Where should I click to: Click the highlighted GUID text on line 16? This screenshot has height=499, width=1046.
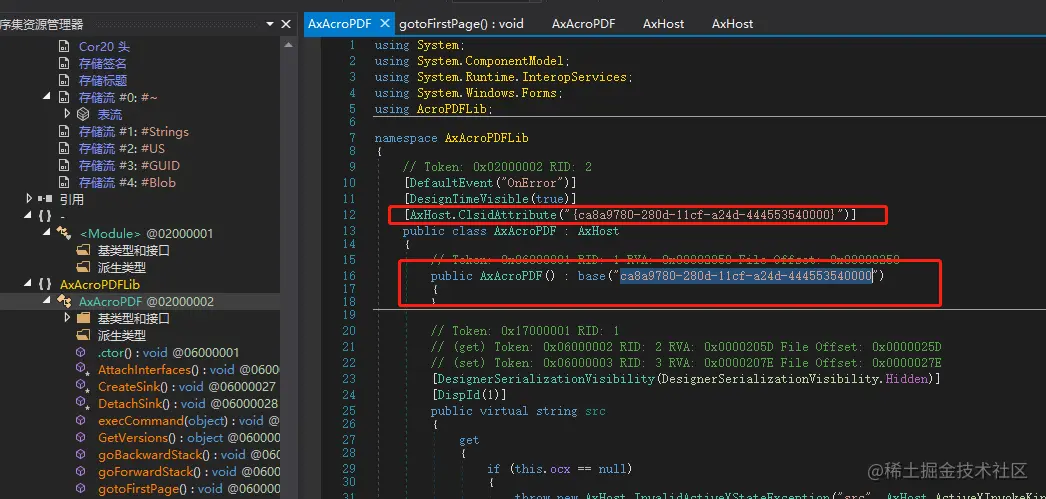[746, 276]
